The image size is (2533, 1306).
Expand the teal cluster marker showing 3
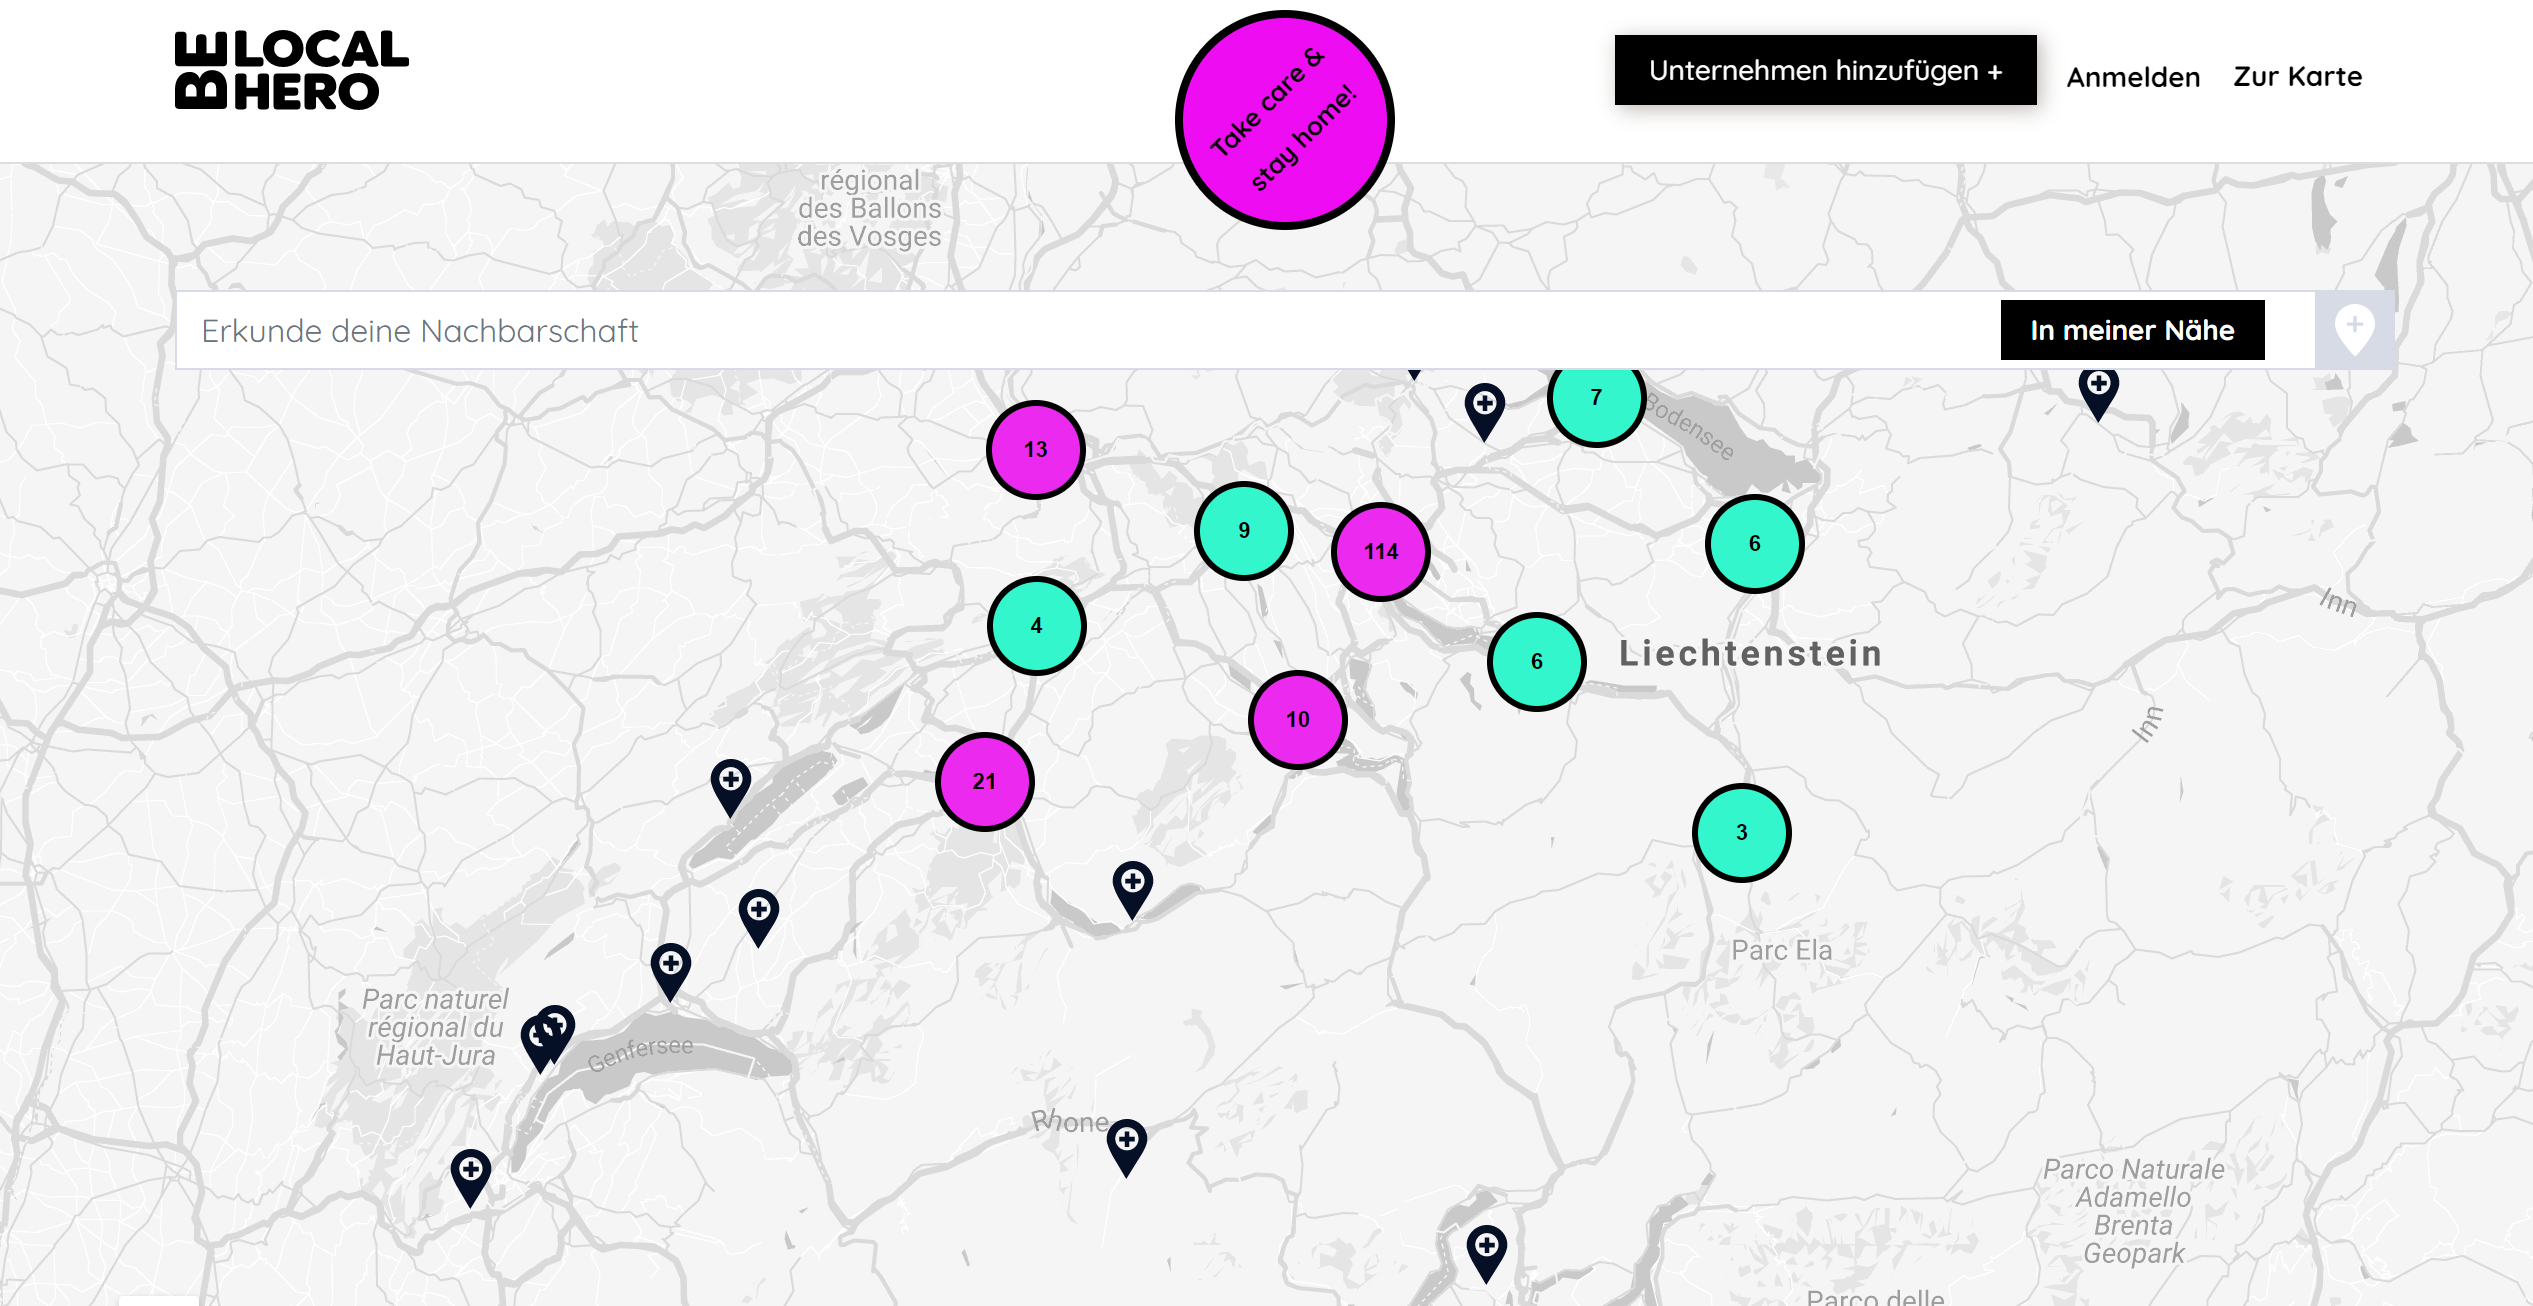pos(1741,833)
